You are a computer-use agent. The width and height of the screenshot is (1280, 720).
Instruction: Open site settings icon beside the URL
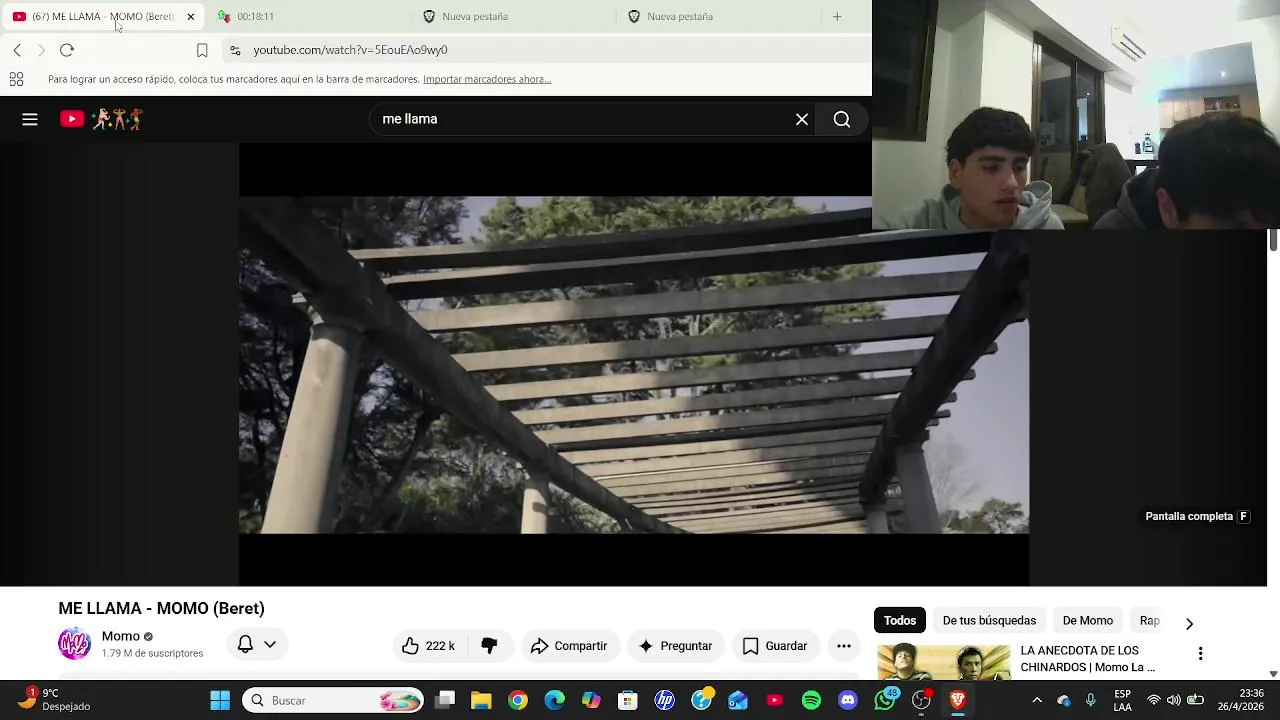(x=235, y=50)
